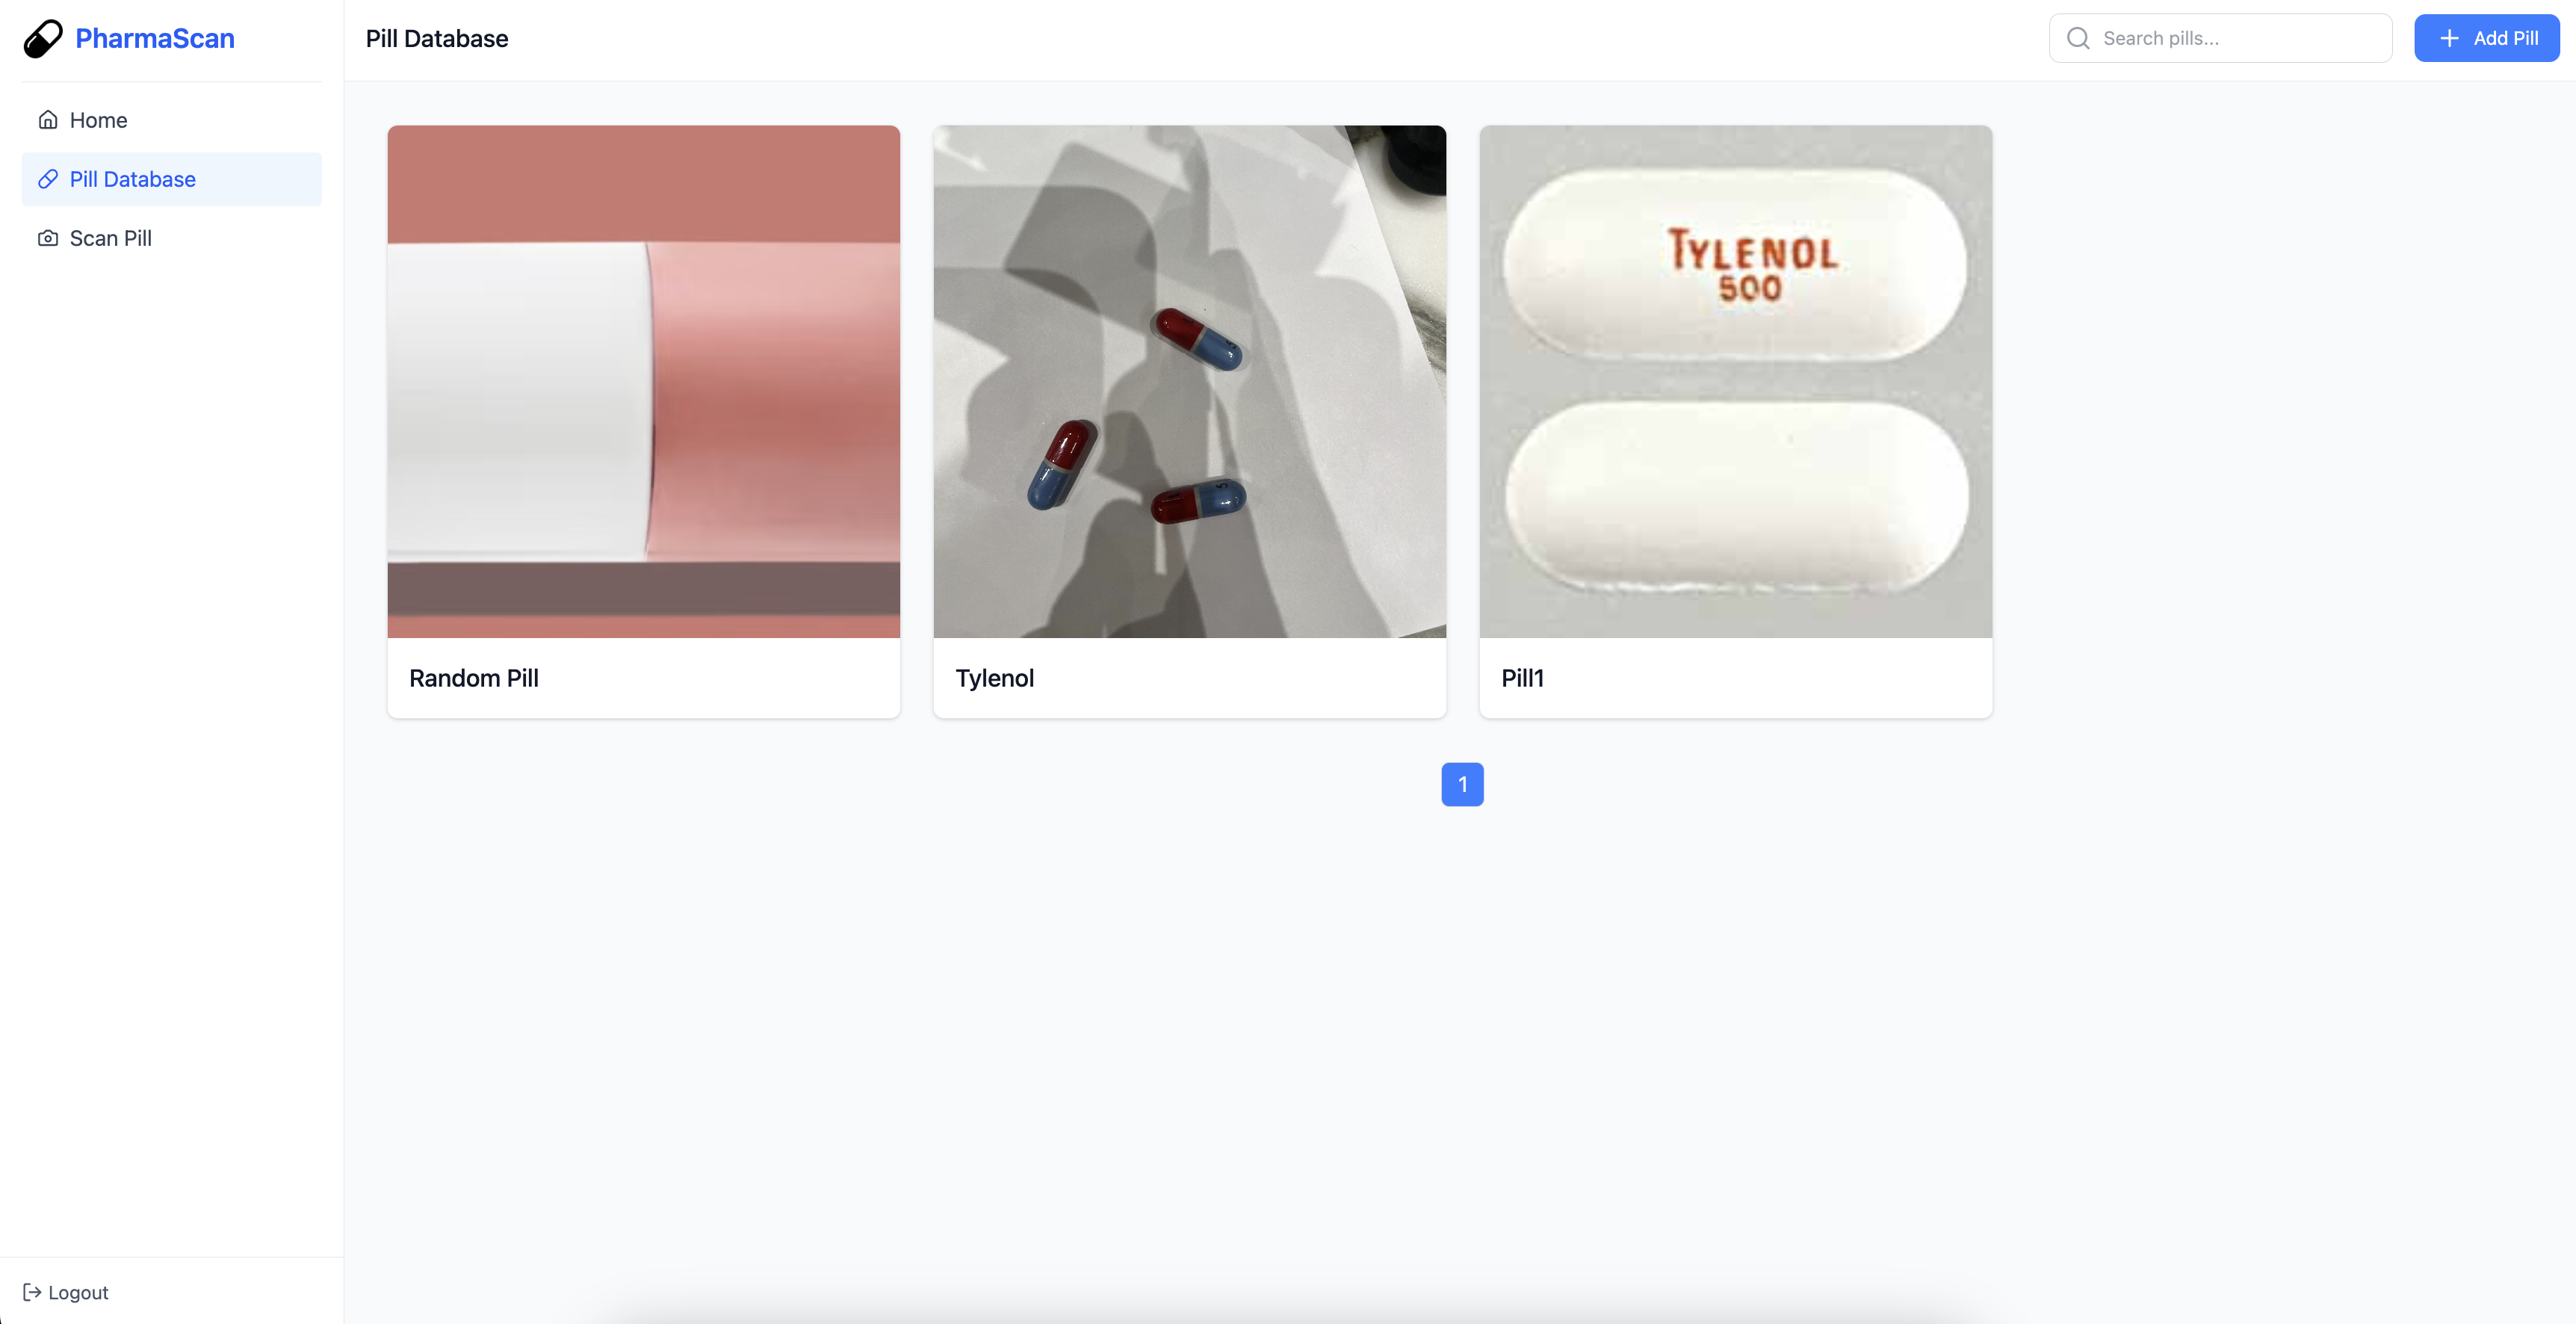Open the Home menu item

pos(98,120)
